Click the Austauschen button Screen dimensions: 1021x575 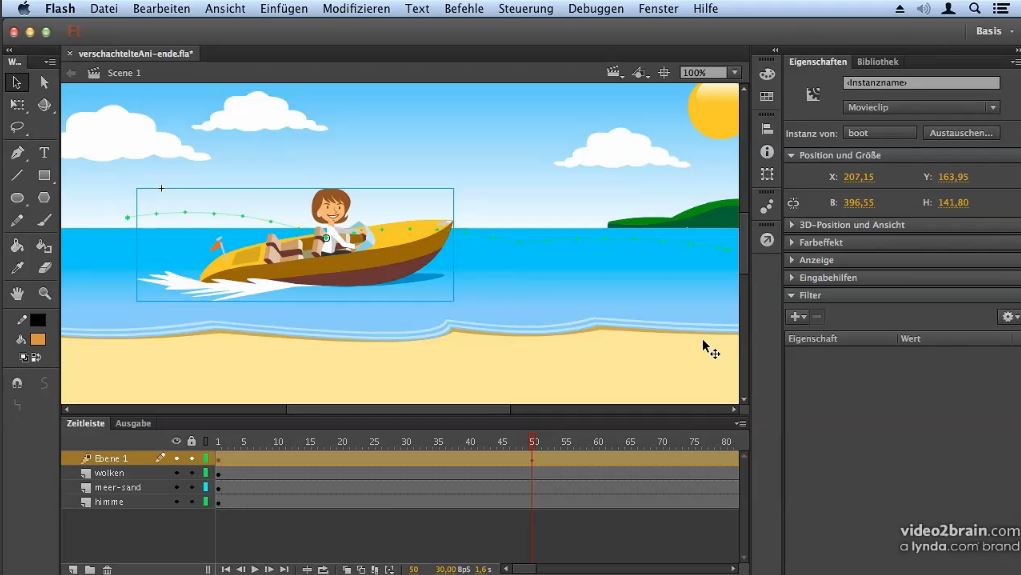tap(961, 133)
